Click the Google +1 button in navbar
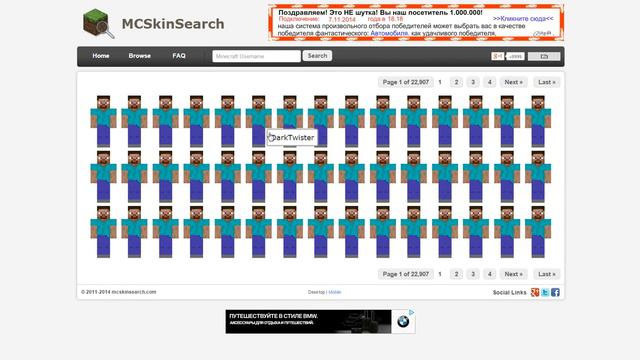 498,56
